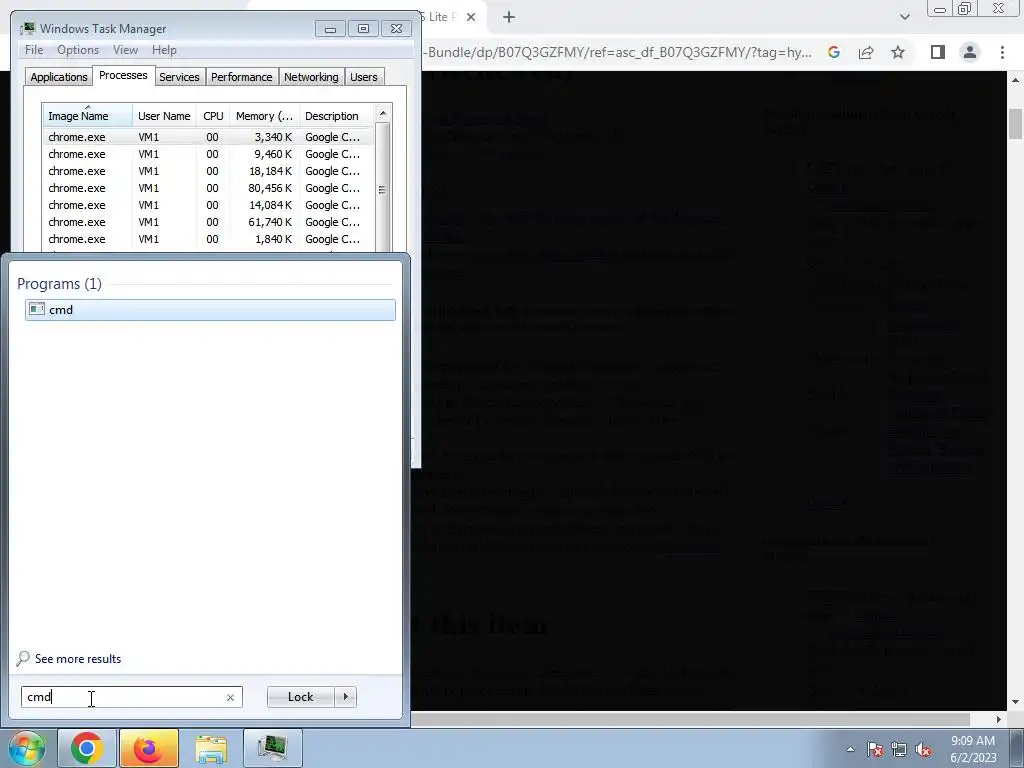Click the share page icon
This screenshot has height=768, width=1024.
coord(866,52)
